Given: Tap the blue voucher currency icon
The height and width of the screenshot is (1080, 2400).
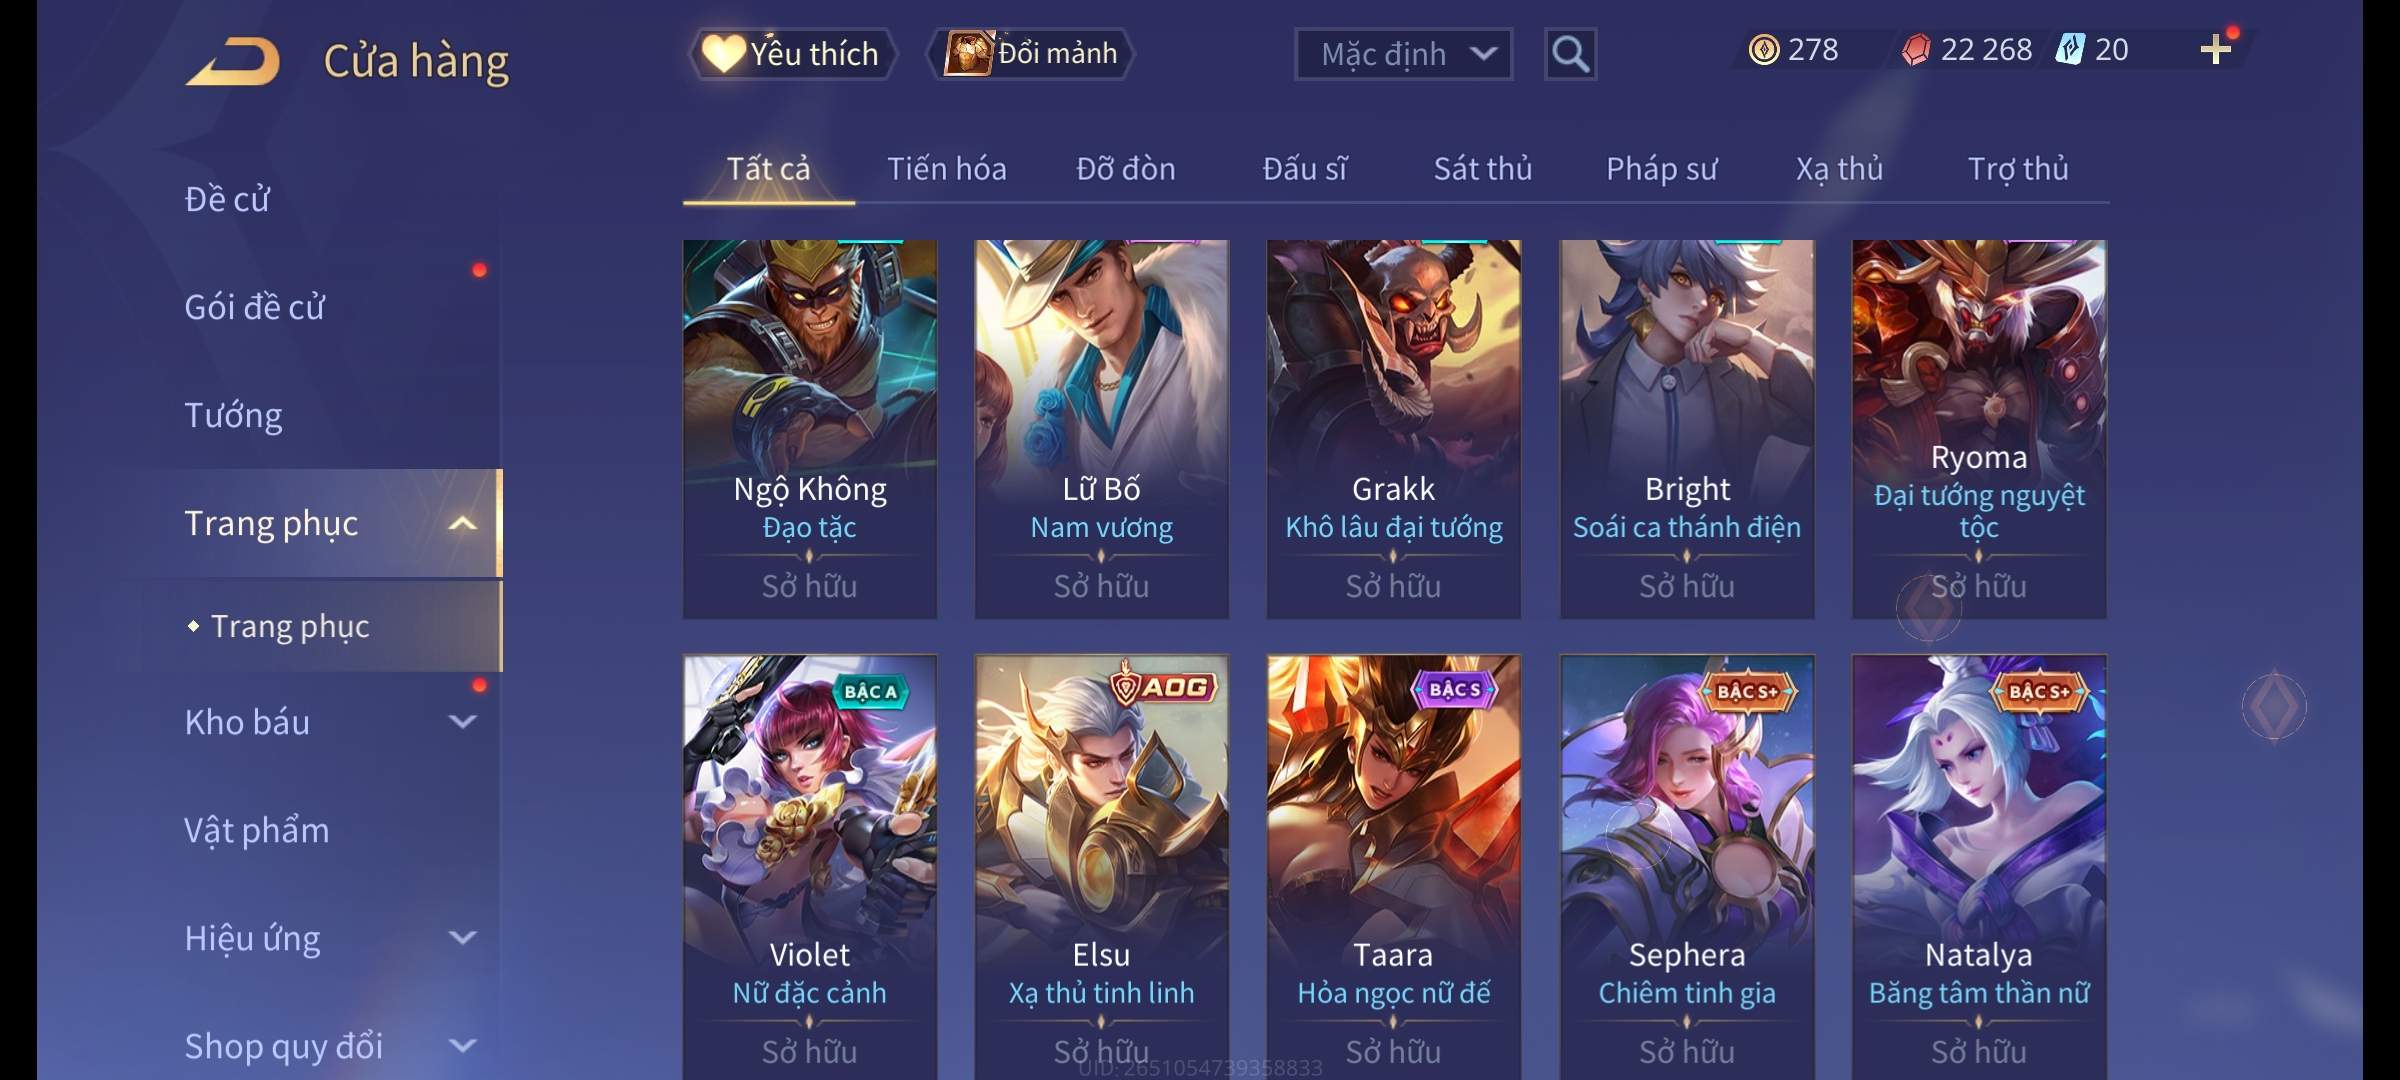Looking at the screenshot, I should 2069,50.
